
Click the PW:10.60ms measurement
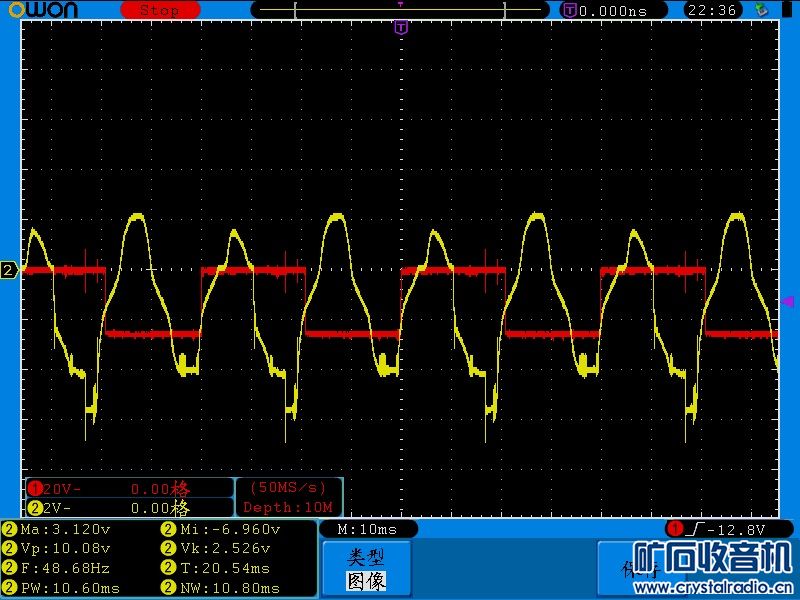(x=62, y=588)
